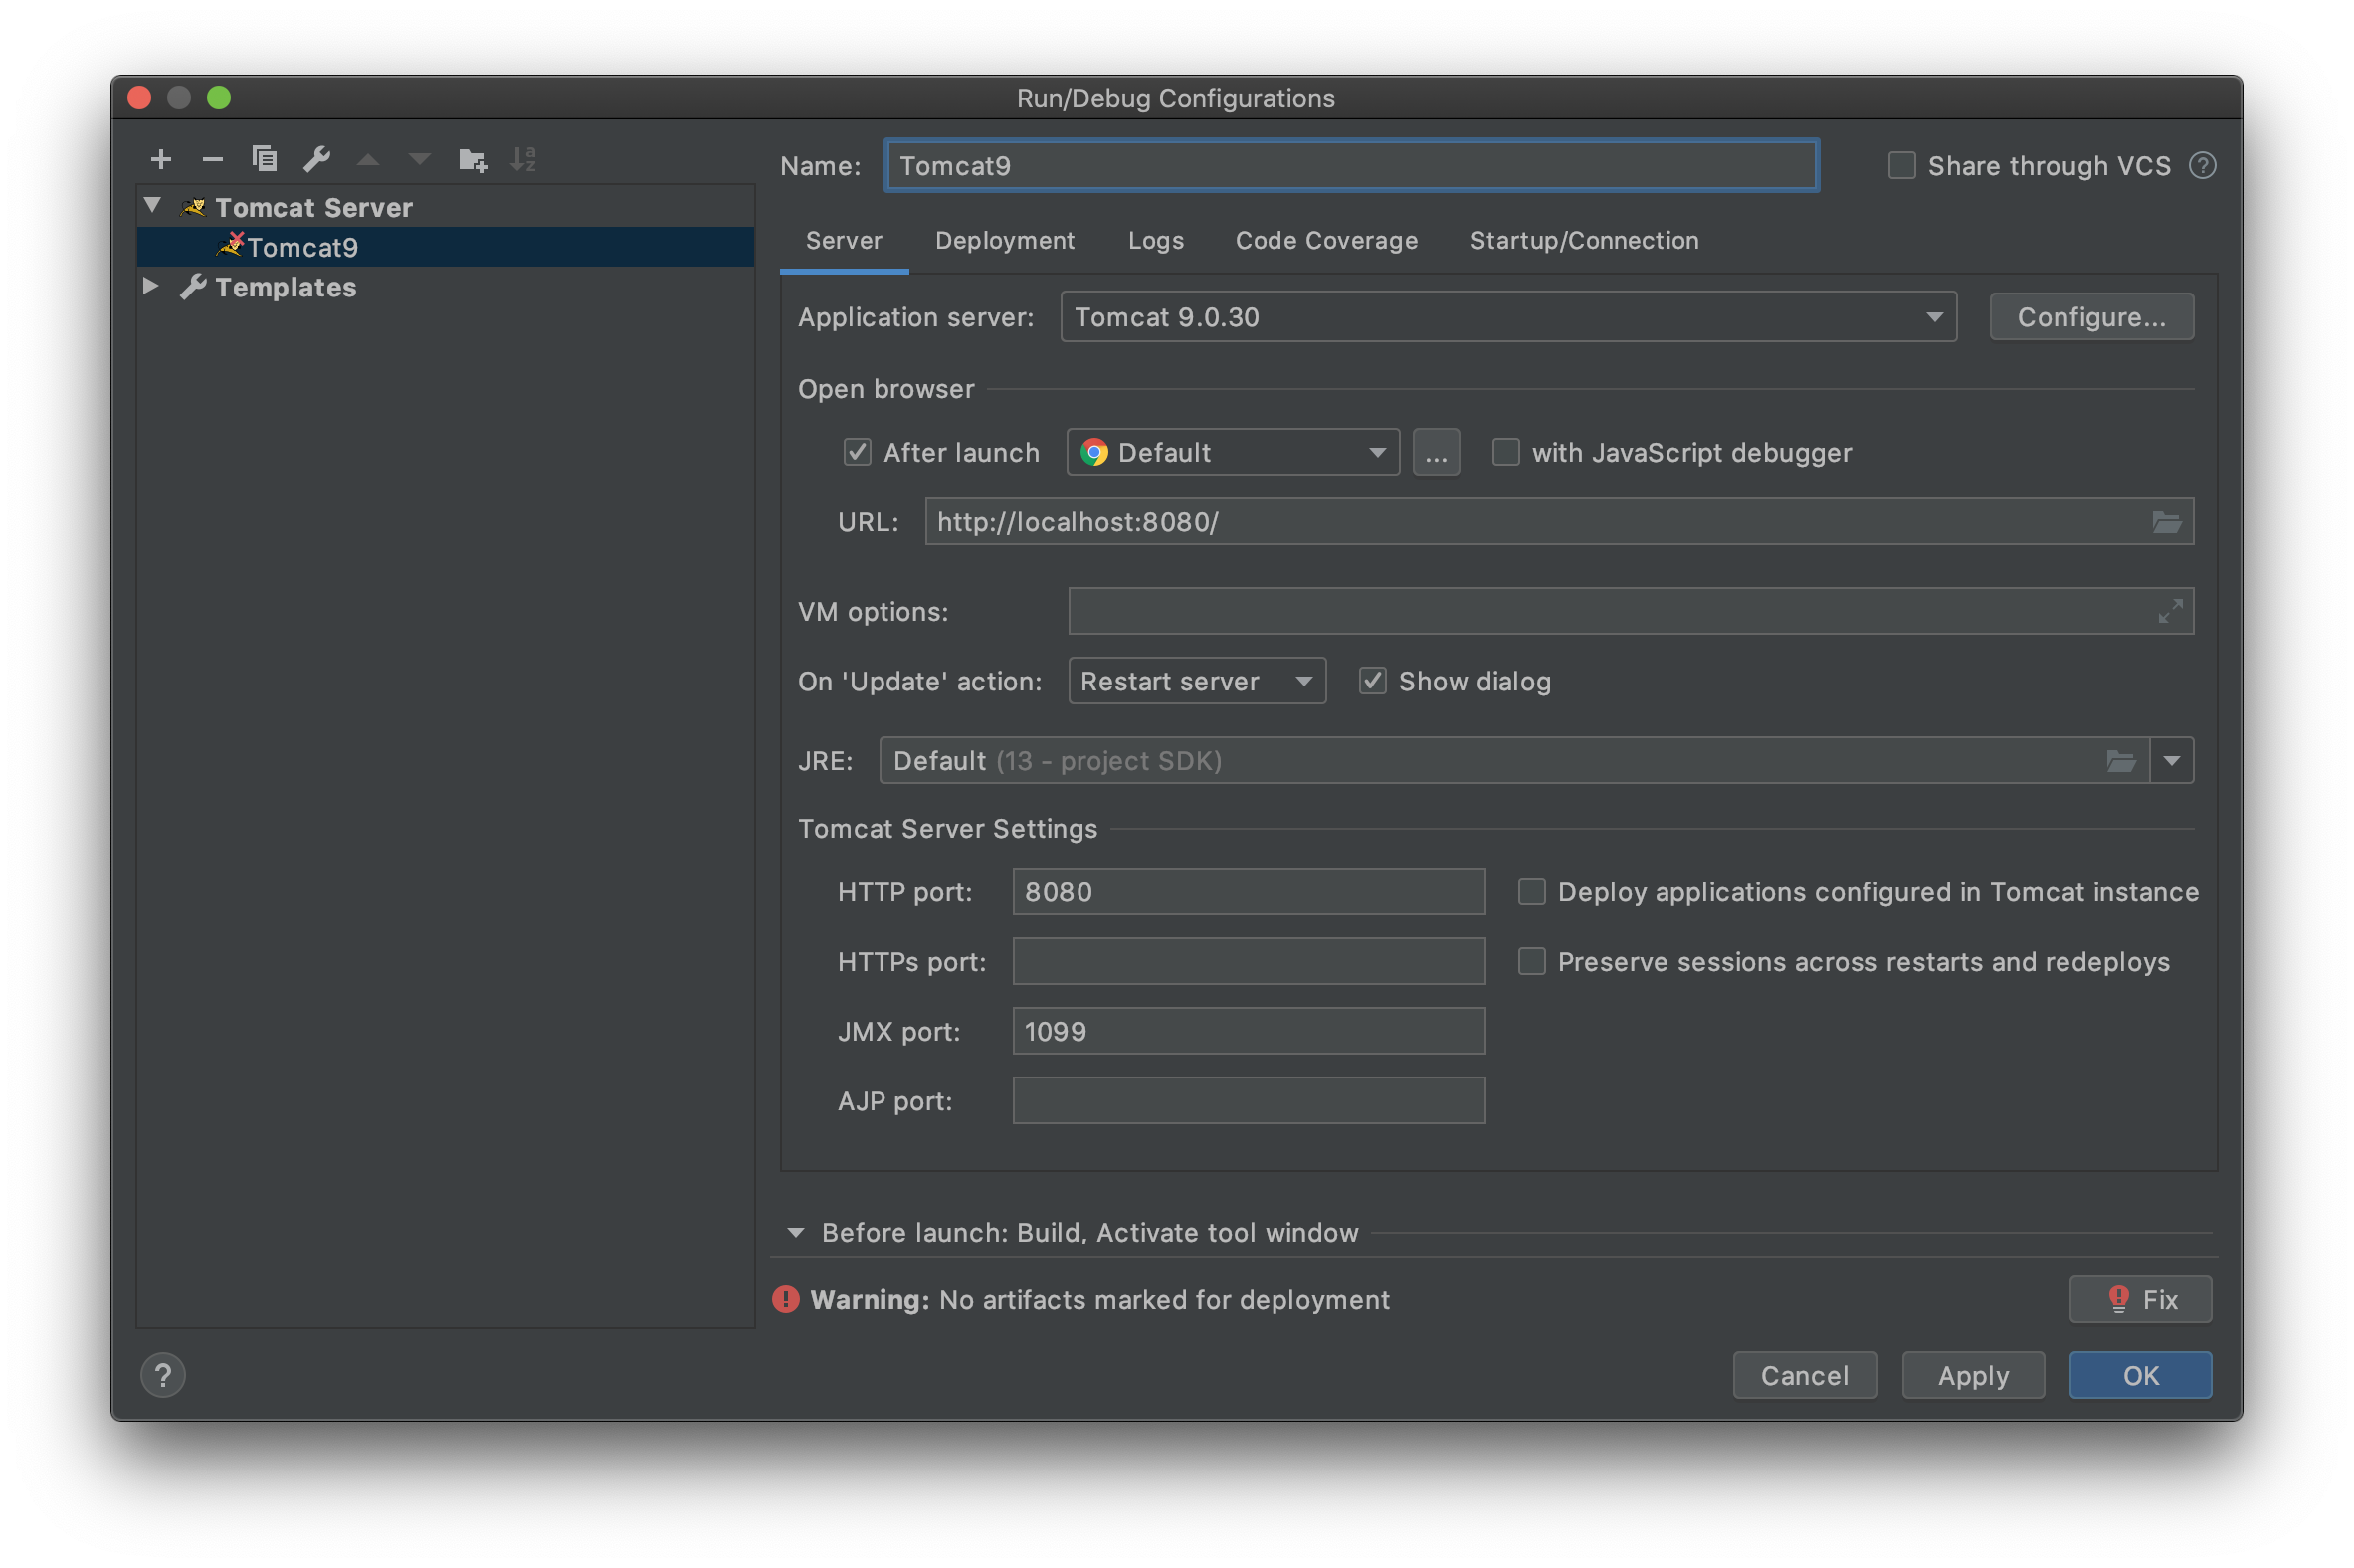The height and width of the screenshot is (1568, 2354).
Task: Switch to the Deployment tab
Action: tap(1004, 241)
